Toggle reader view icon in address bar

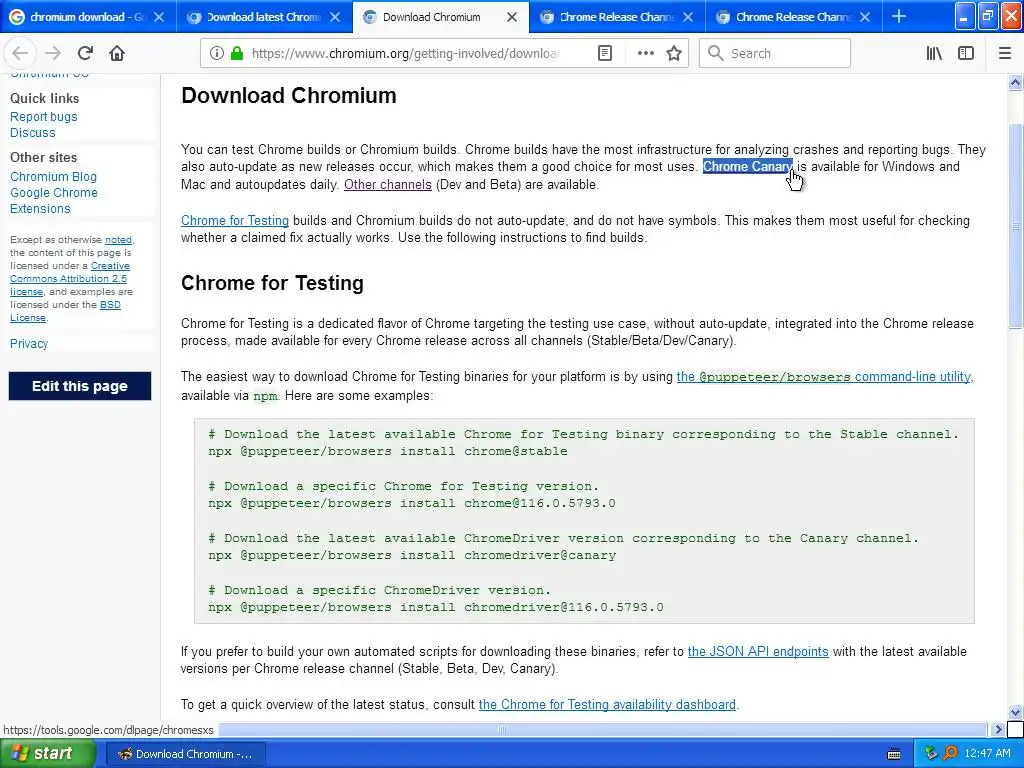(605, 53)
